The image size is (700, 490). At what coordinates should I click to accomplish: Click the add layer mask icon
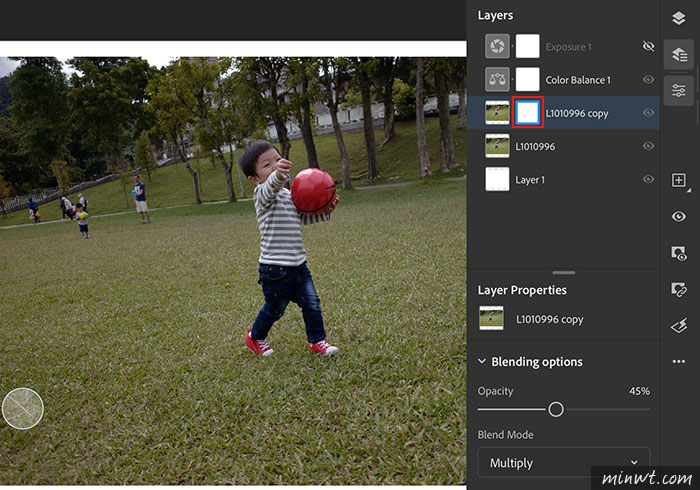tap(679, 253)
